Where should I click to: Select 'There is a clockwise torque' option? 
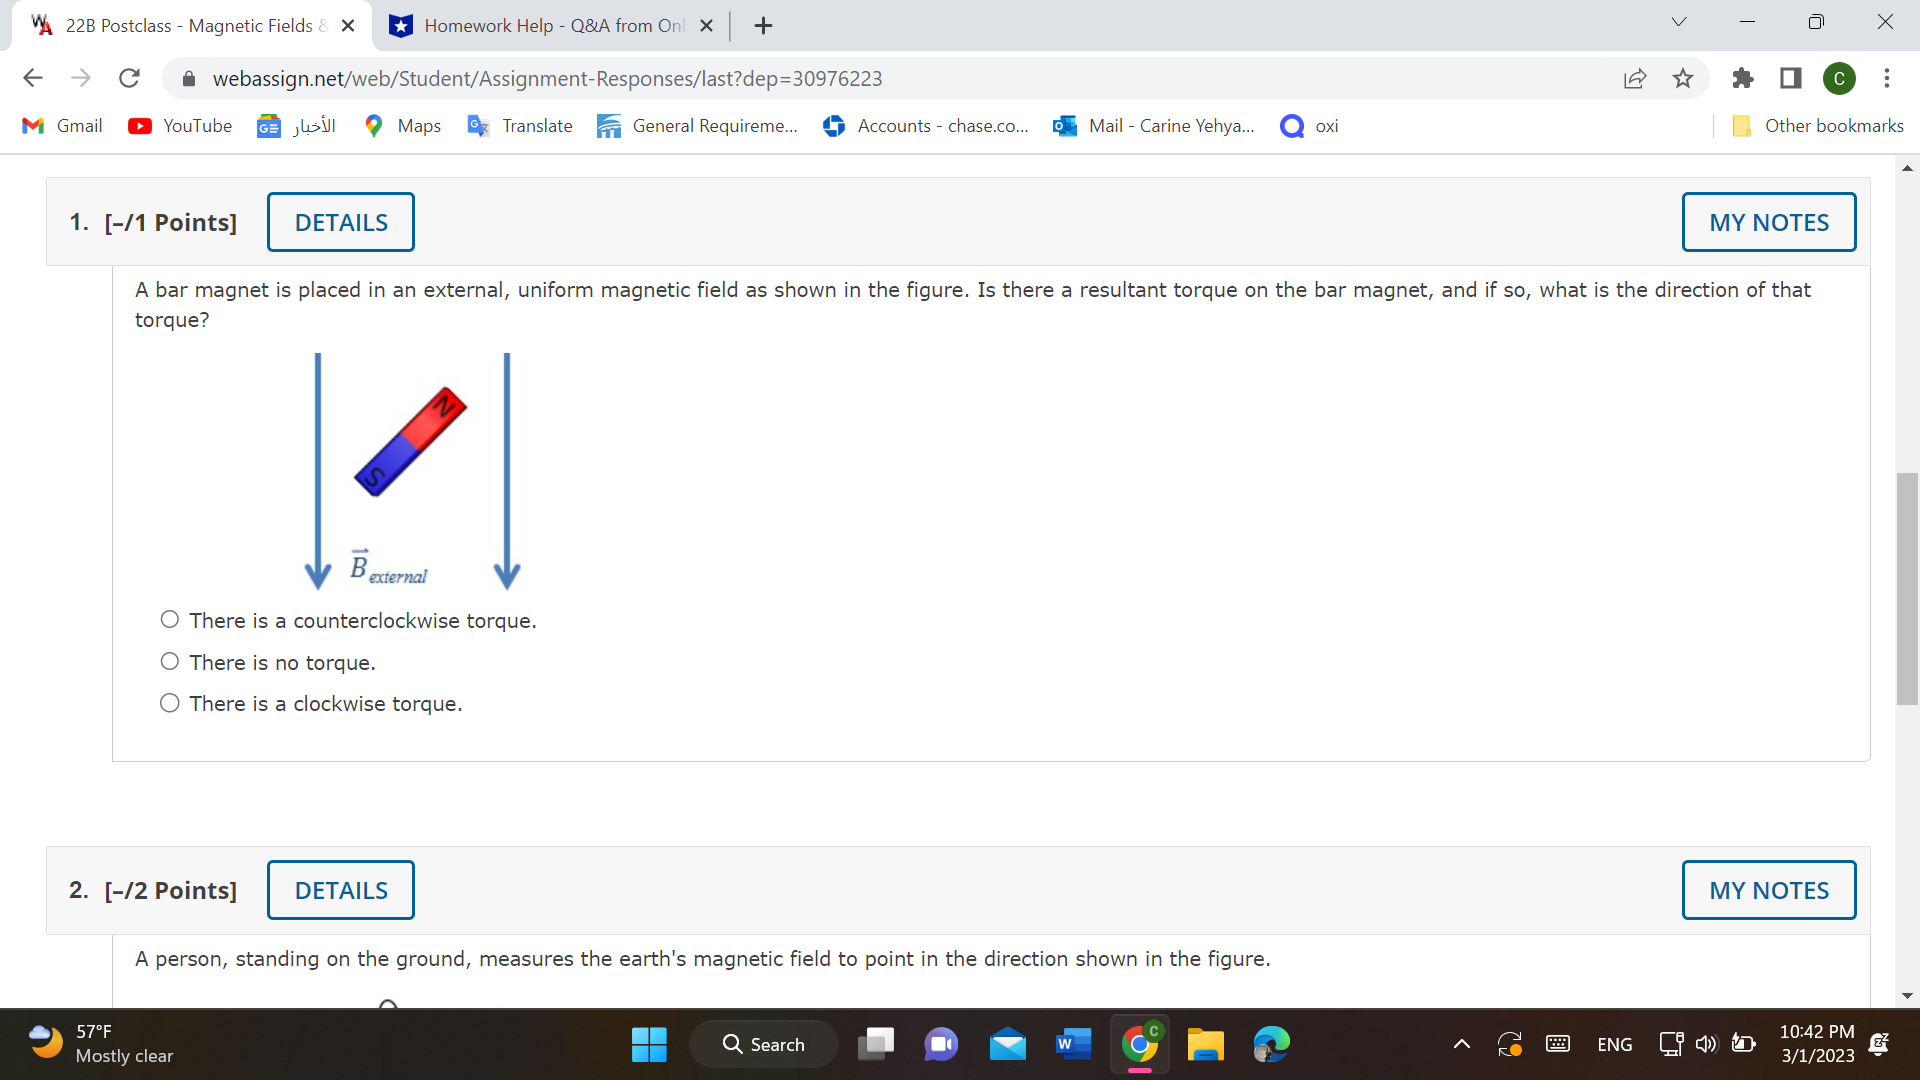point(170,703)
